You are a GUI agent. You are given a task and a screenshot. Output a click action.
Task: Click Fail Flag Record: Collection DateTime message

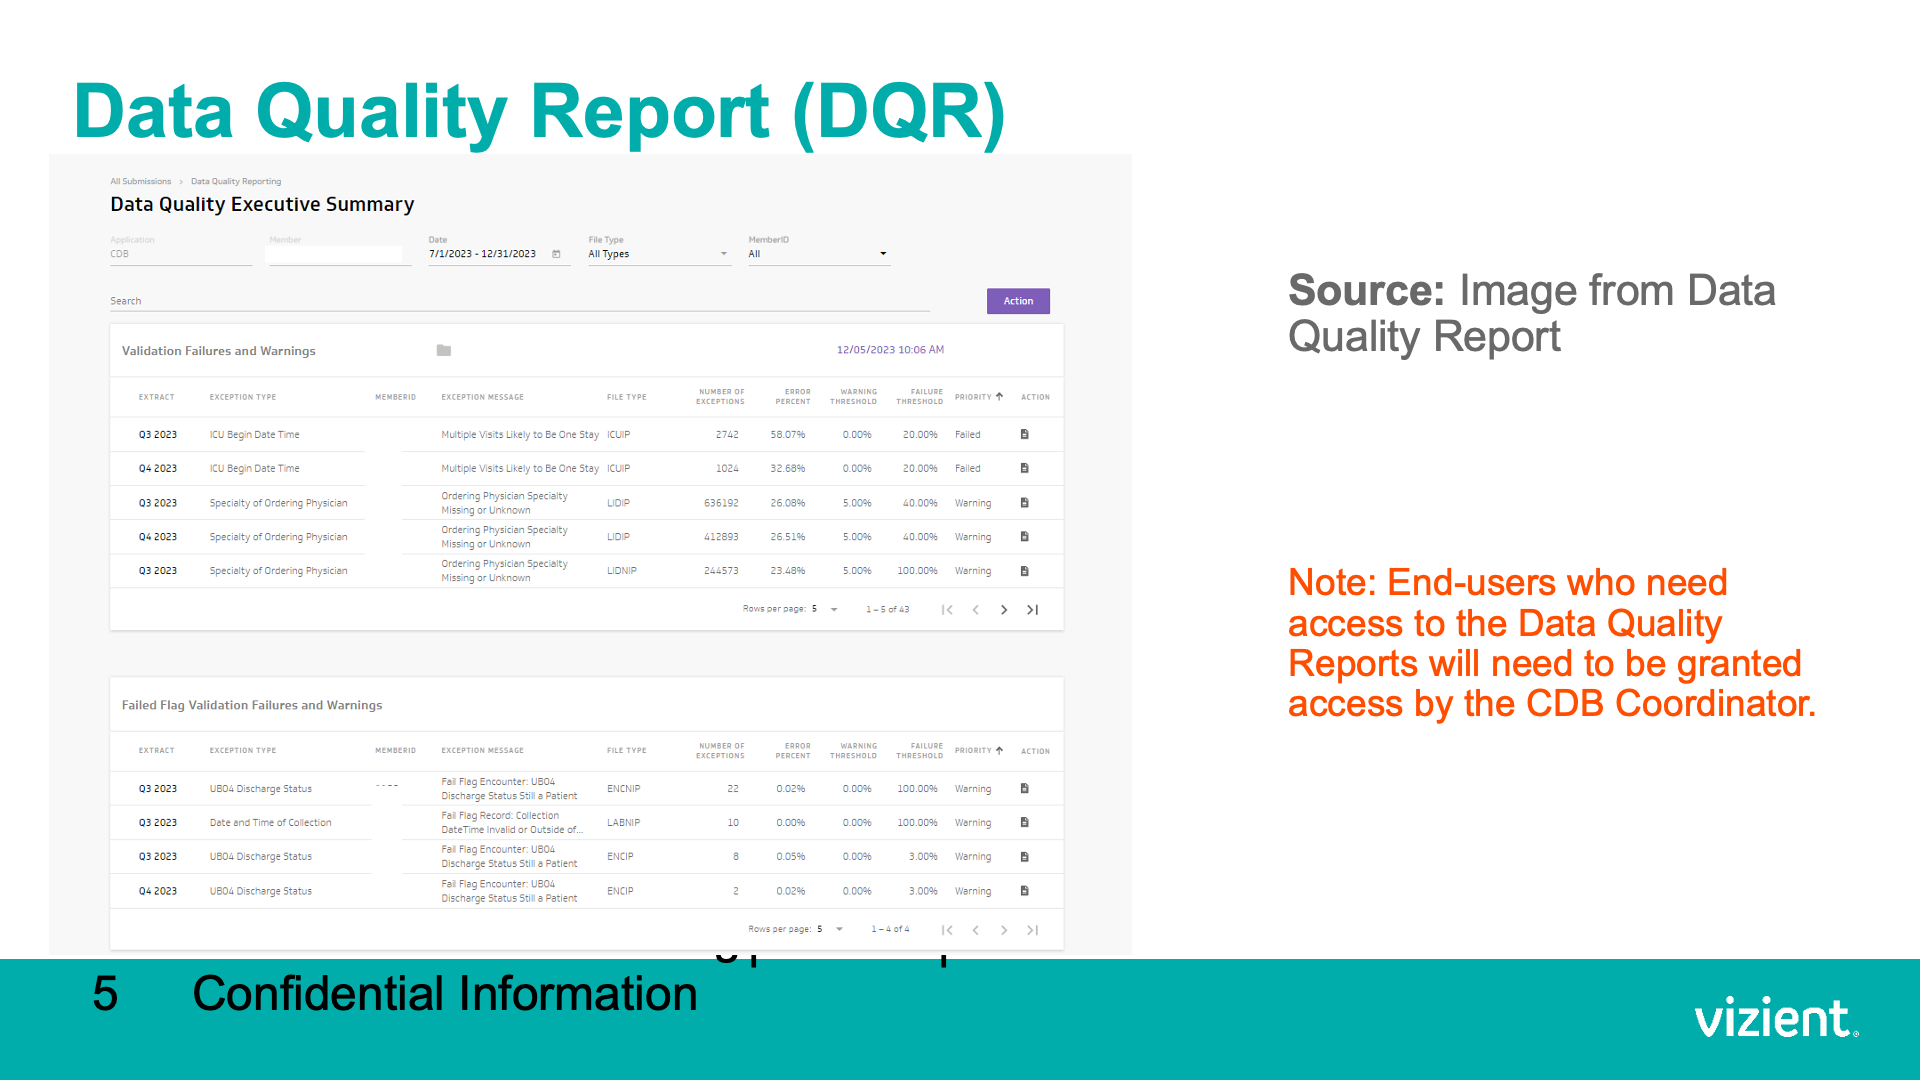tap(511, 823)
